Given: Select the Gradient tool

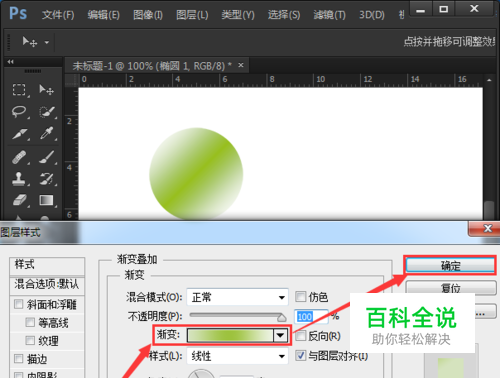Looking at the screenshot, I should click(46, 200).
